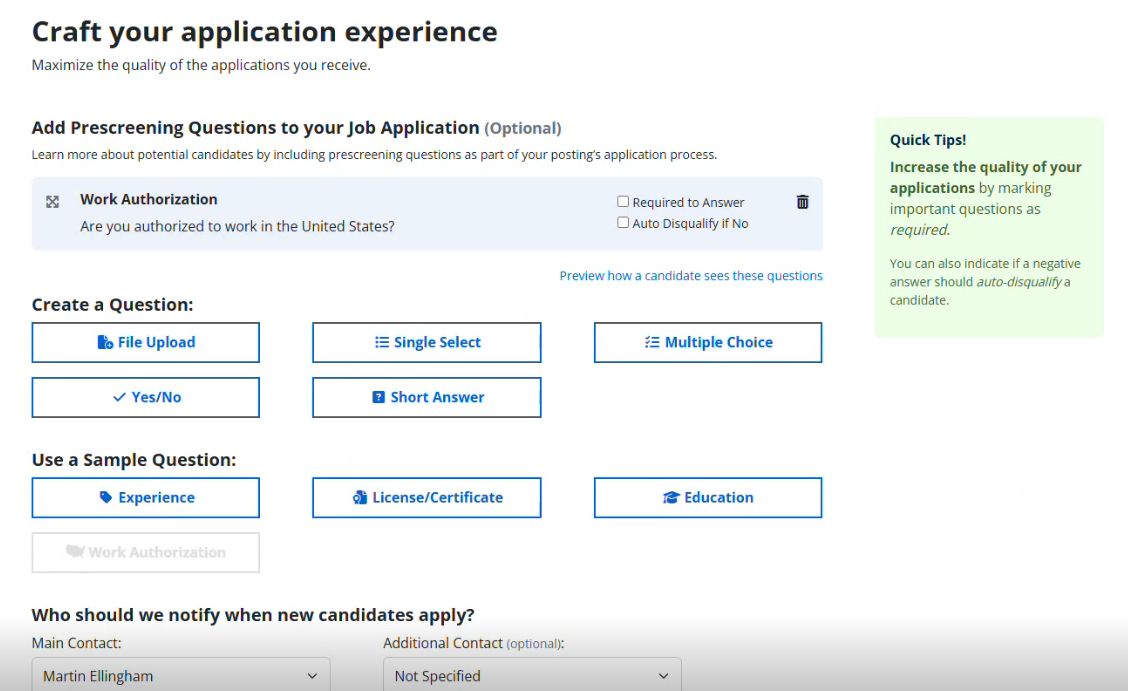1128x691 pixels.
Task: Open the Main Contact dropdown showing Martin Ellingham
Action: point(181,675)
